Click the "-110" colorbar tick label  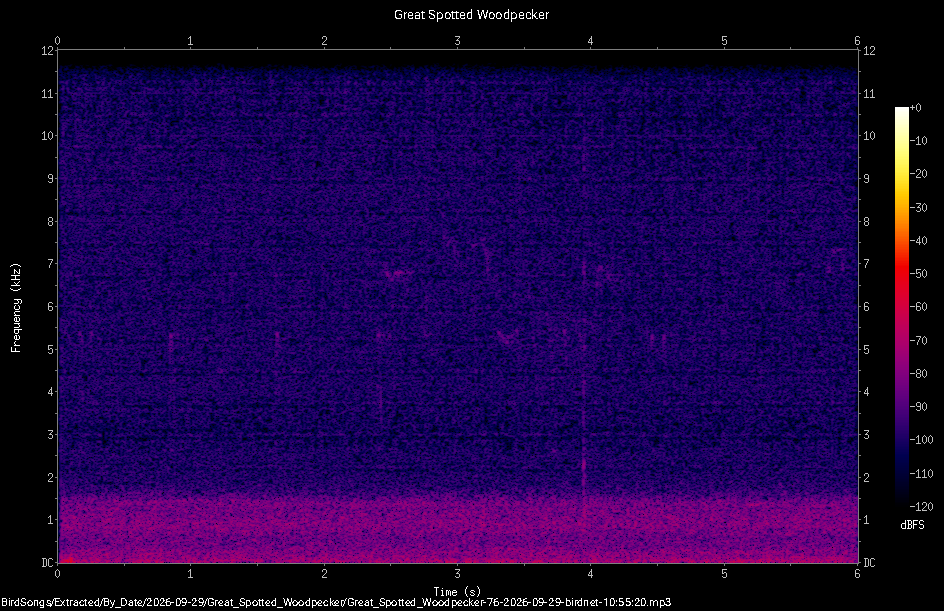[x=921, y=474]
